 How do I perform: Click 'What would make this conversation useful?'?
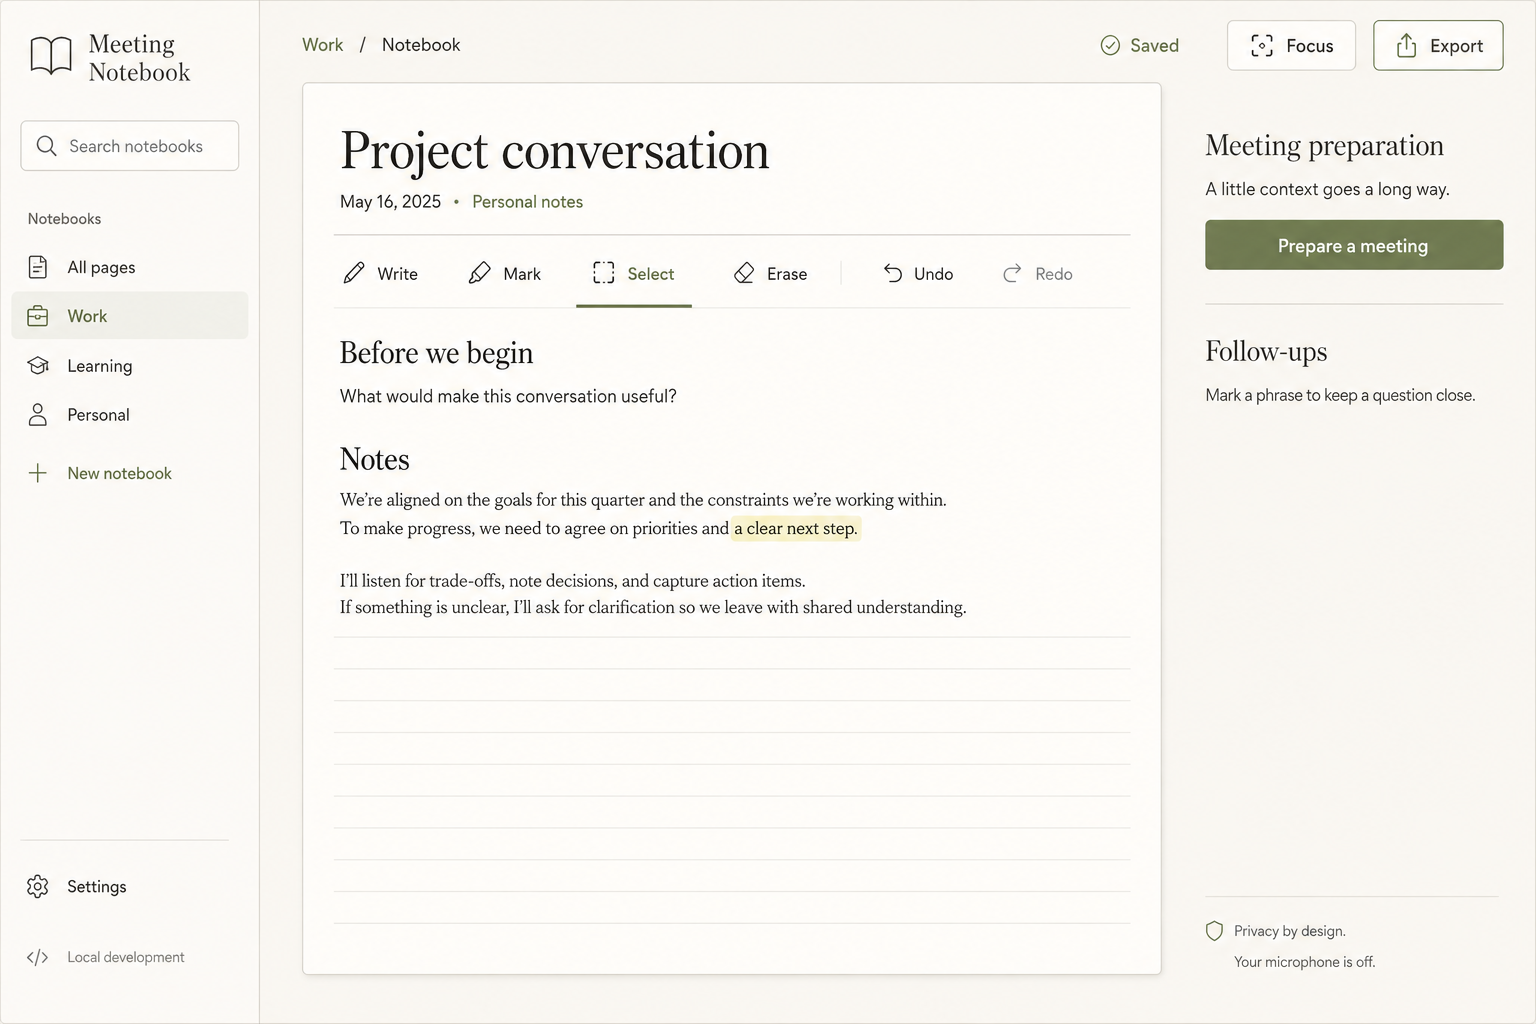(508, 396)
